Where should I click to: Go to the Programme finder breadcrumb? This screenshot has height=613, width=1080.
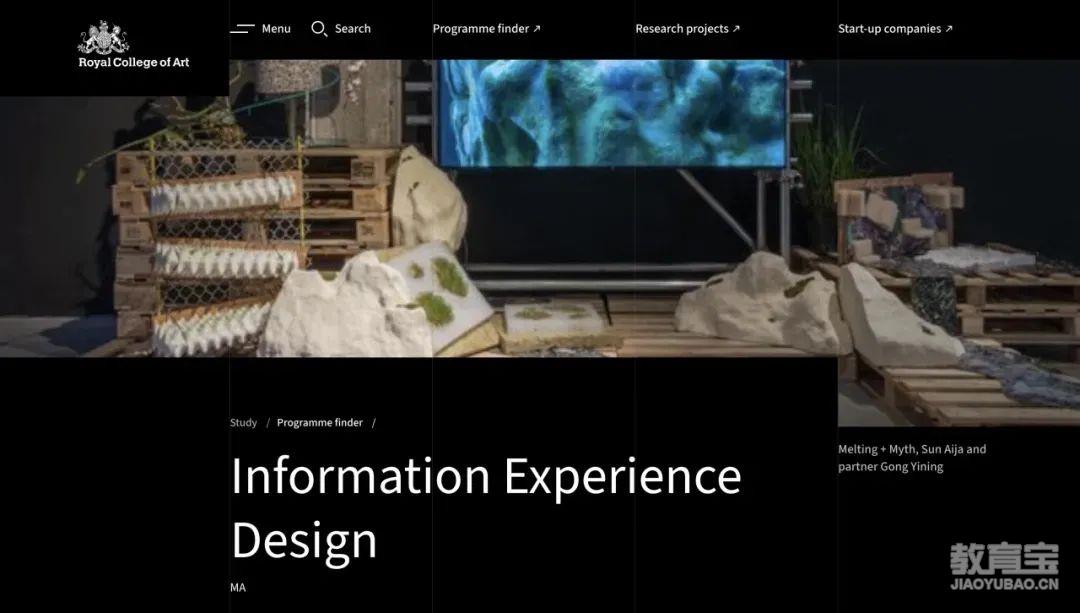[320, 423]
